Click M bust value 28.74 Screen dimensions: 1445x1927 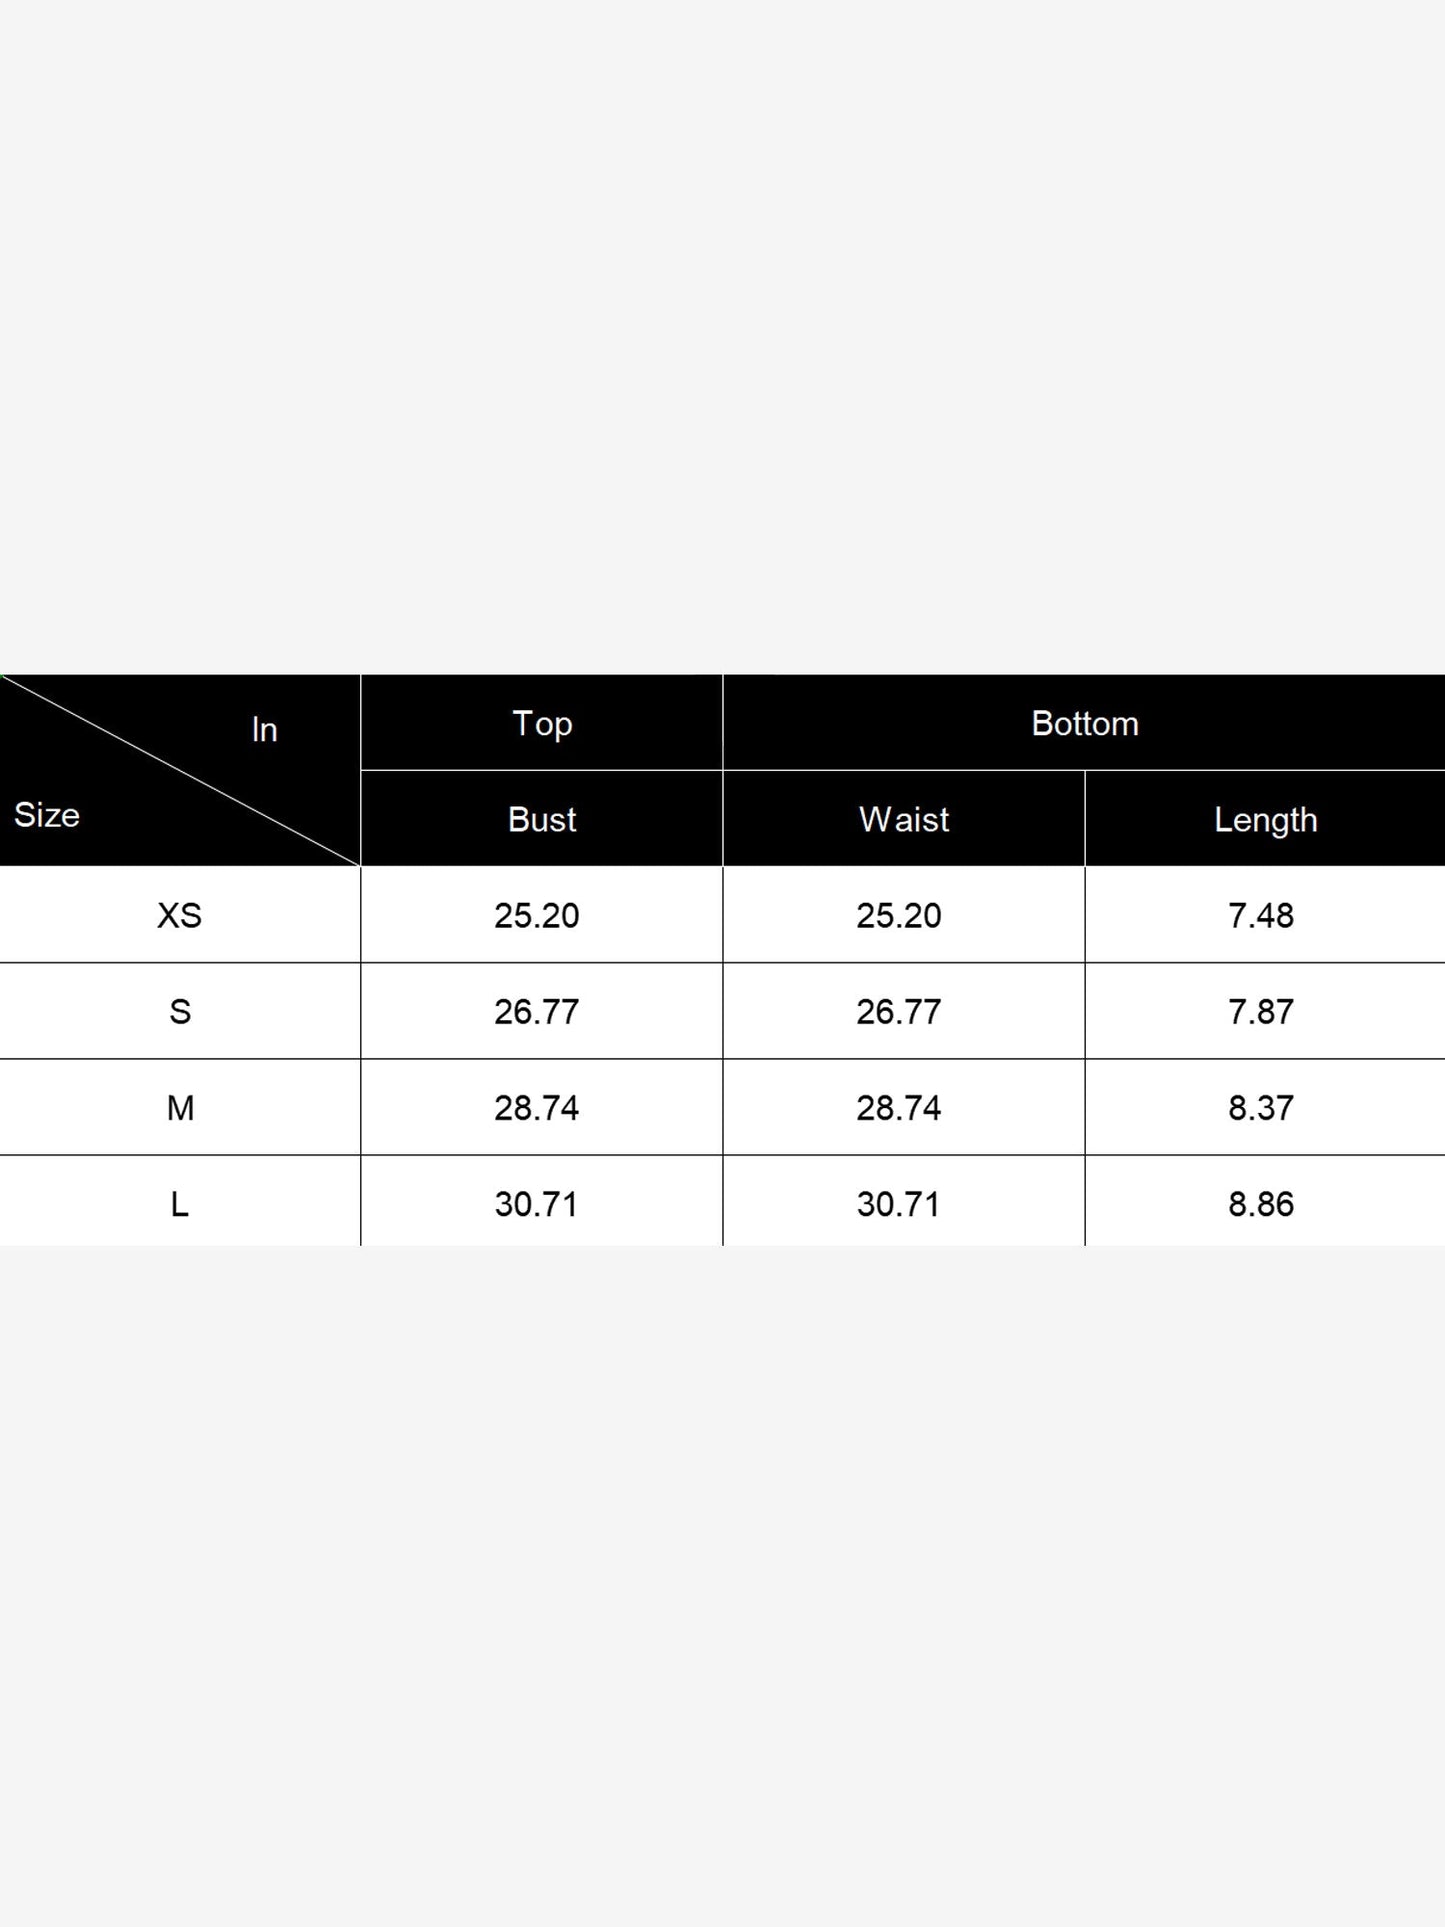[x=537, y=1108]
